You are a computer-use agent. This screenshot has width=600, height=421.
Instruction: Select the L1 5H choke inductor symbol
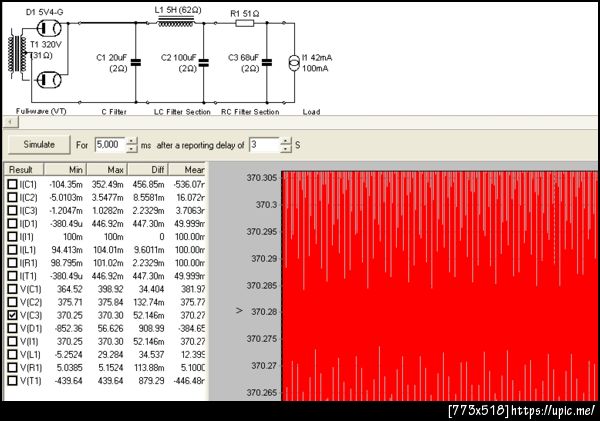point(176,22)
